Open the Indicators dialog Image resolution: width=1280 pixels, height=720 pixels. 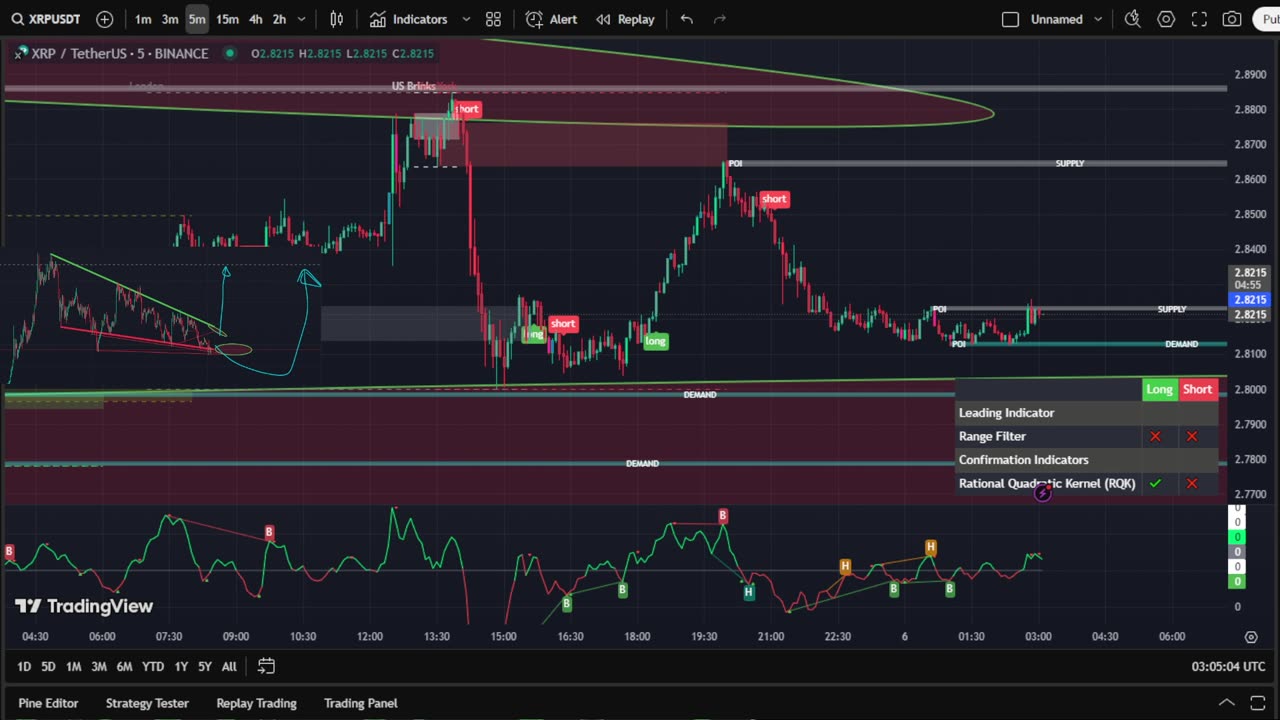point(408,19)
